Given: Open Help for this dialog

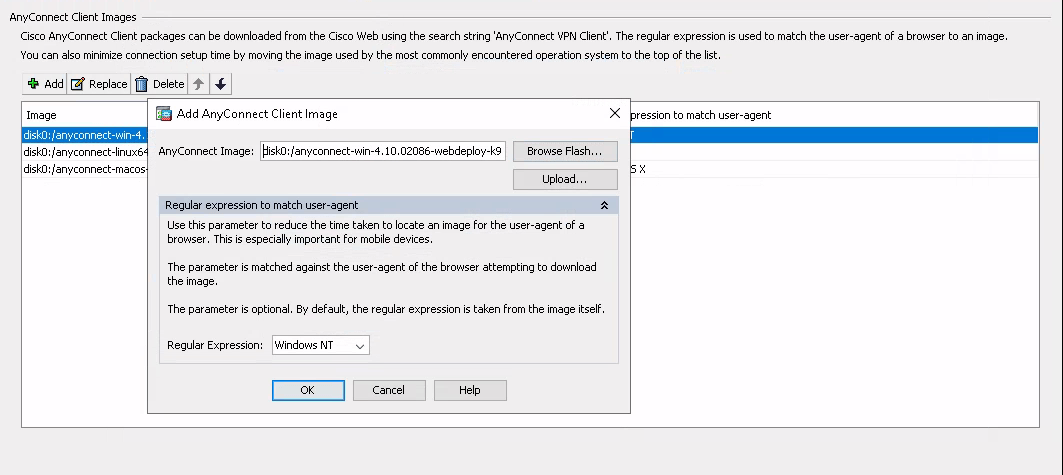Looking at the screenshot, I should pos(470,390).
